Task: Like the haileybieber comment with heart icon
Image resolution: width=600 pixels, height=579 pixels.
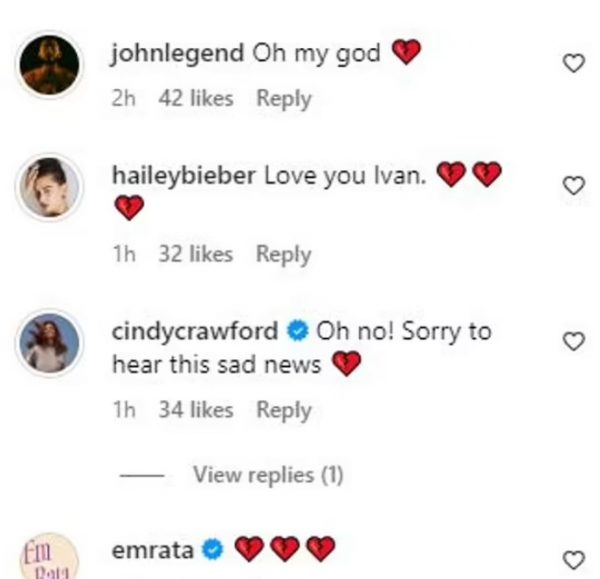Action: tap(573, 186)
